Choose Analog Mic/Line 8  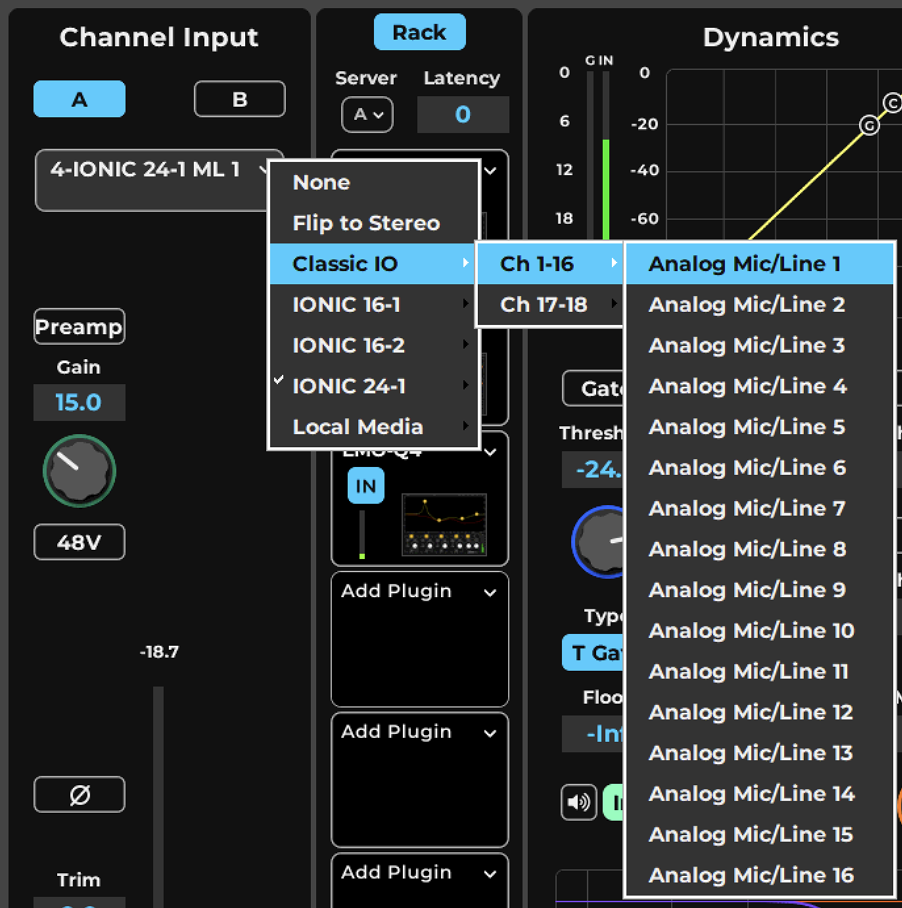click(x=760, y=549)
